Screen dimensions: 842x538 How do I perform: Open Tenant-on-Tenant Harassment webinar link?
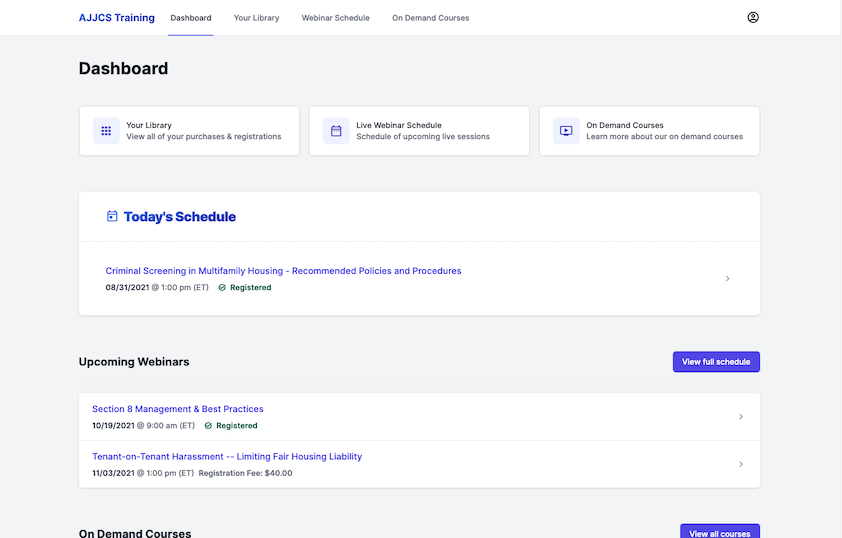(x=226, y=457)
